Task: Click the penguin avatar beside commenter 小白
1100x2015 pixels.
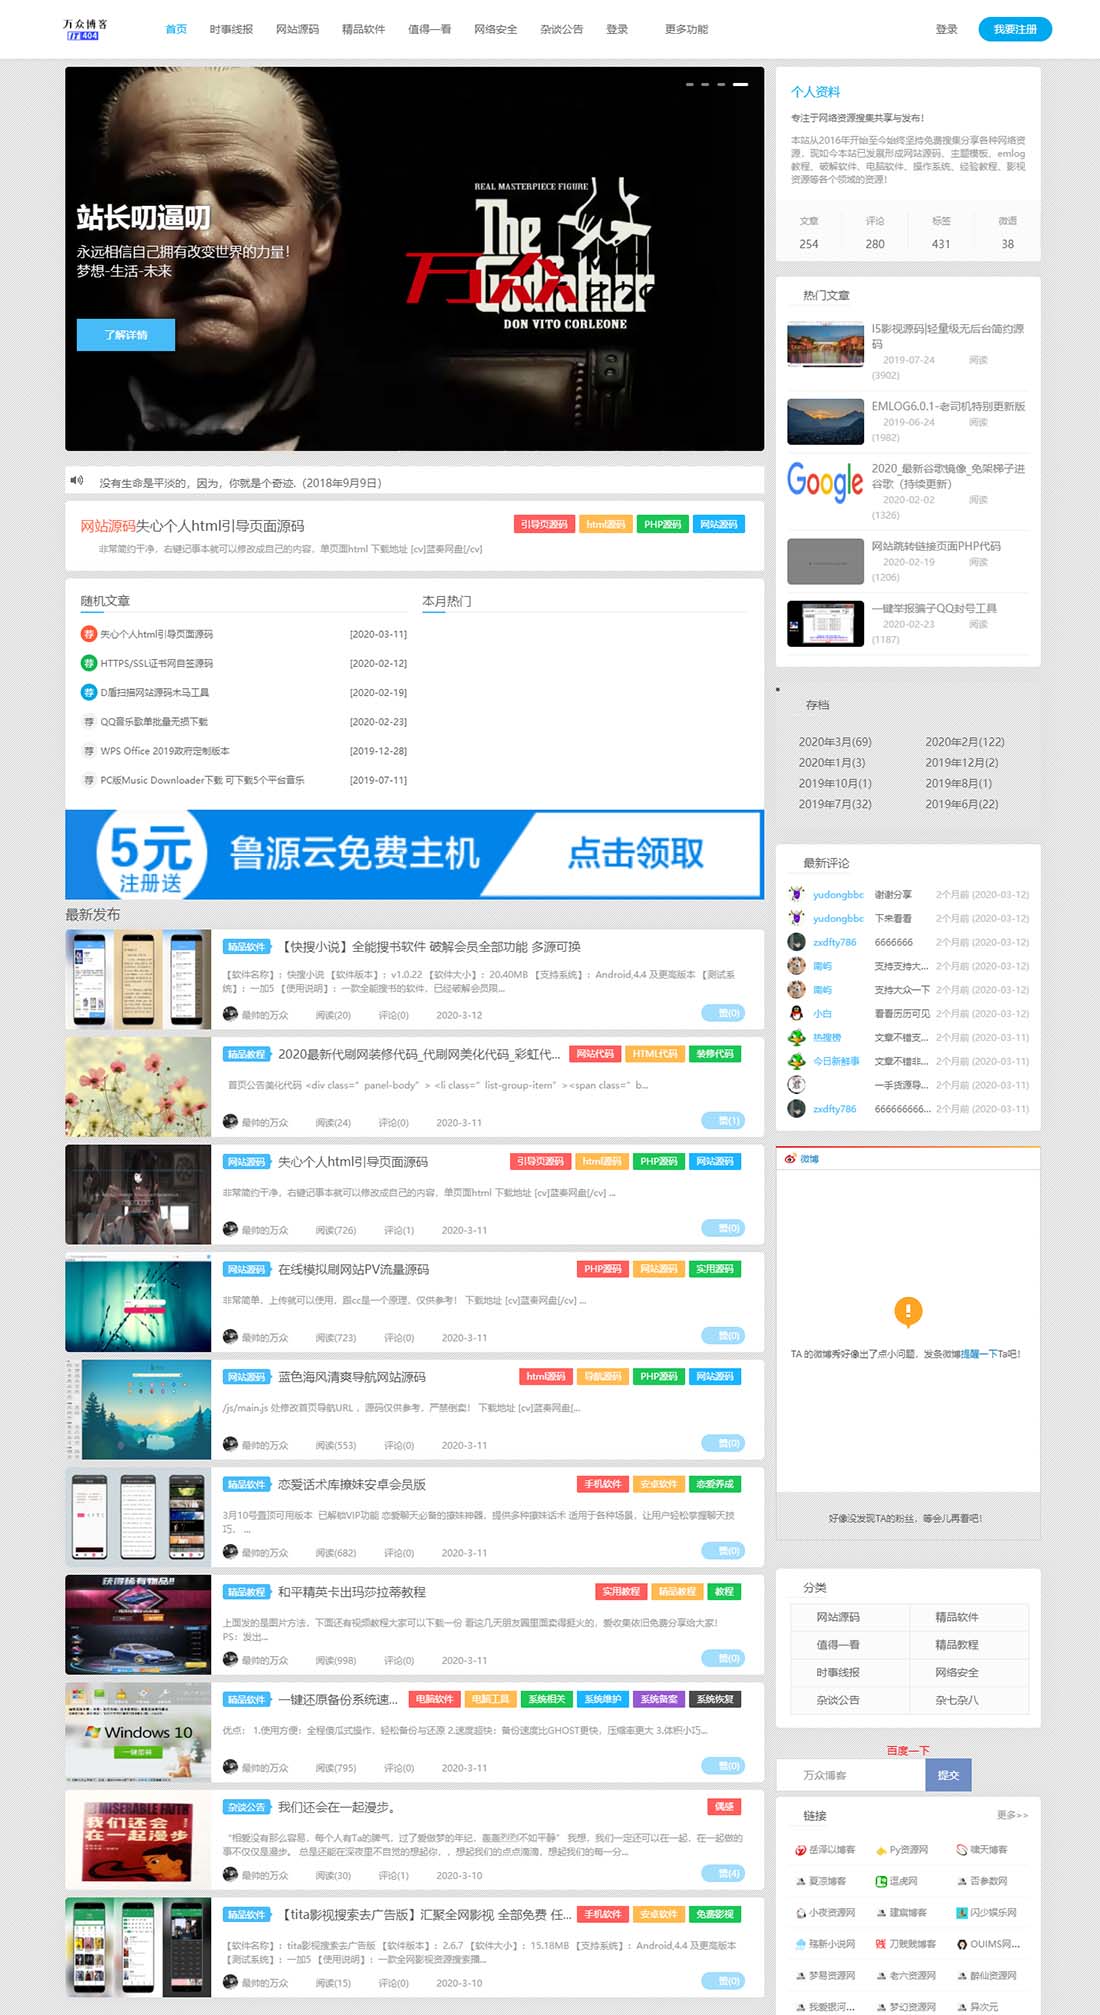Action: coord(796,1013)
